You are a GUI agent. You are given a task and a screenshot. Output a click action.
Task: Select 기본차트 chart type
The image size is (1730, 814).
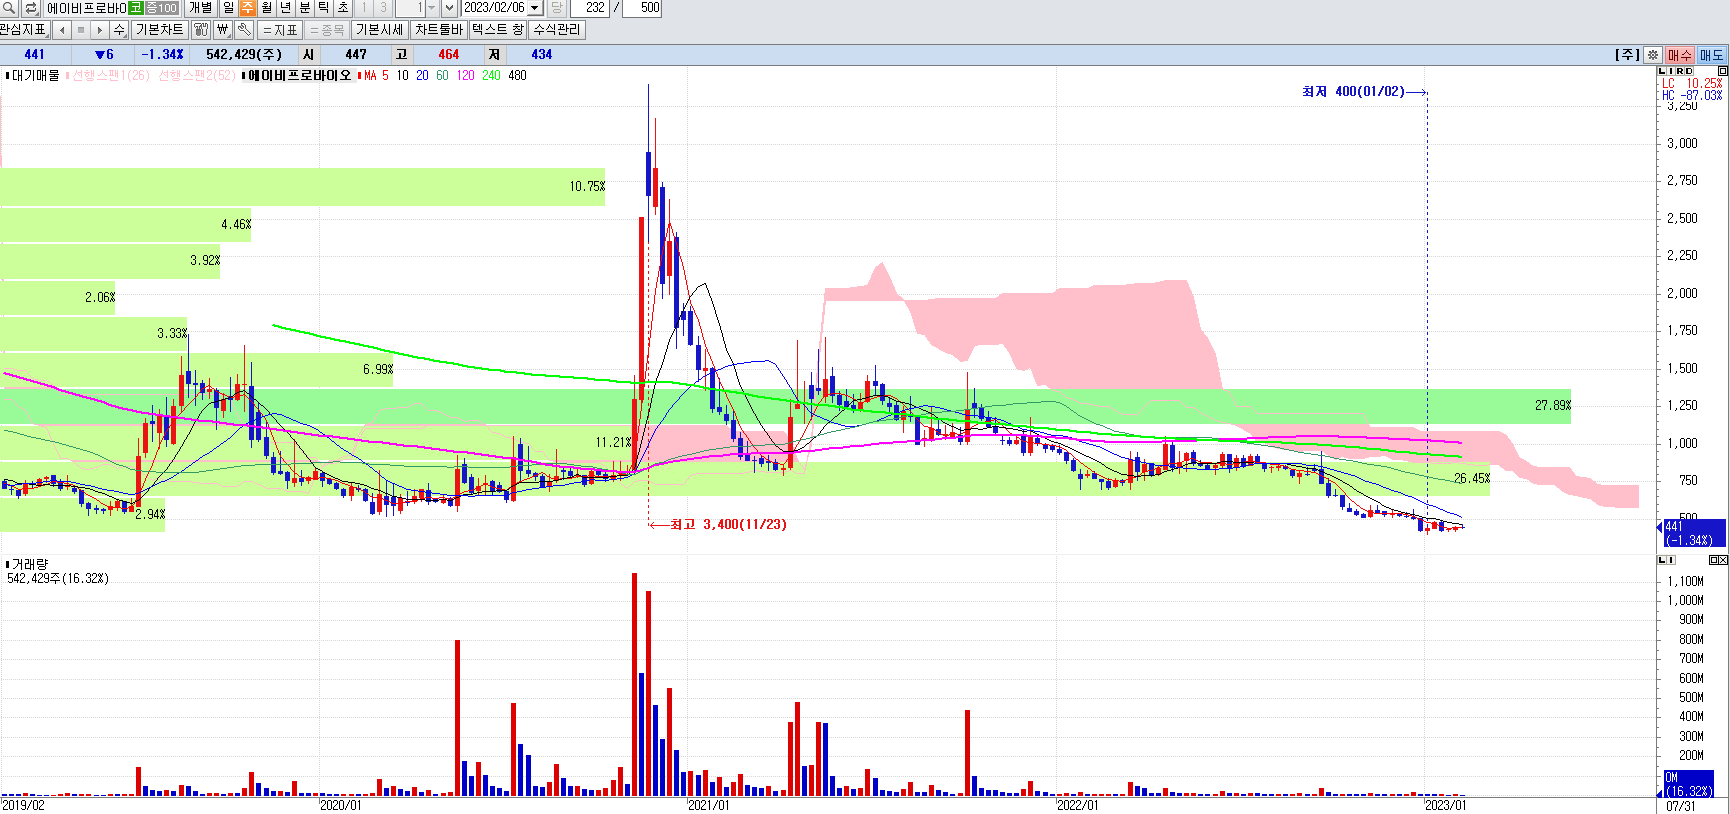159,30
